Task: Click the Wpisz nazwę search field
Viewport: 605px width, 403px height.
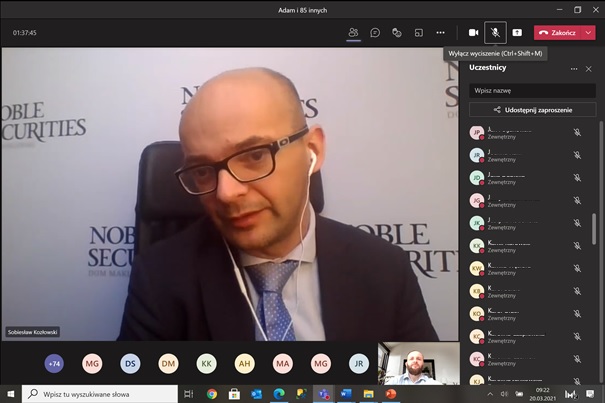Action: tap(532, 90)
